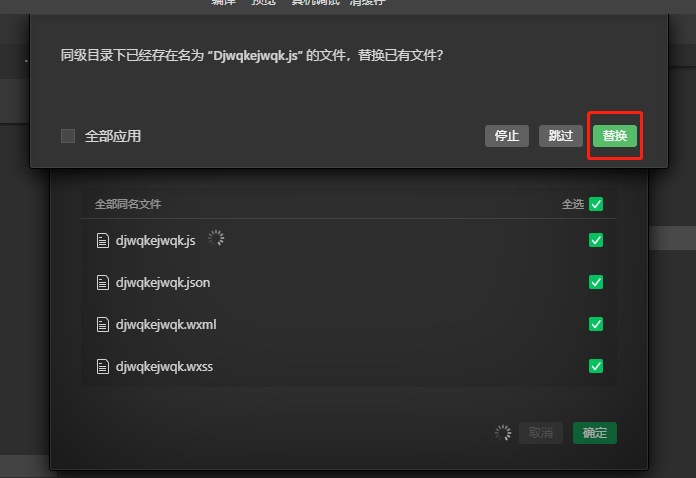Select the djwqkejwqk.wxss file name
This screenshot has width=696, height=478.
coord(164,367)
